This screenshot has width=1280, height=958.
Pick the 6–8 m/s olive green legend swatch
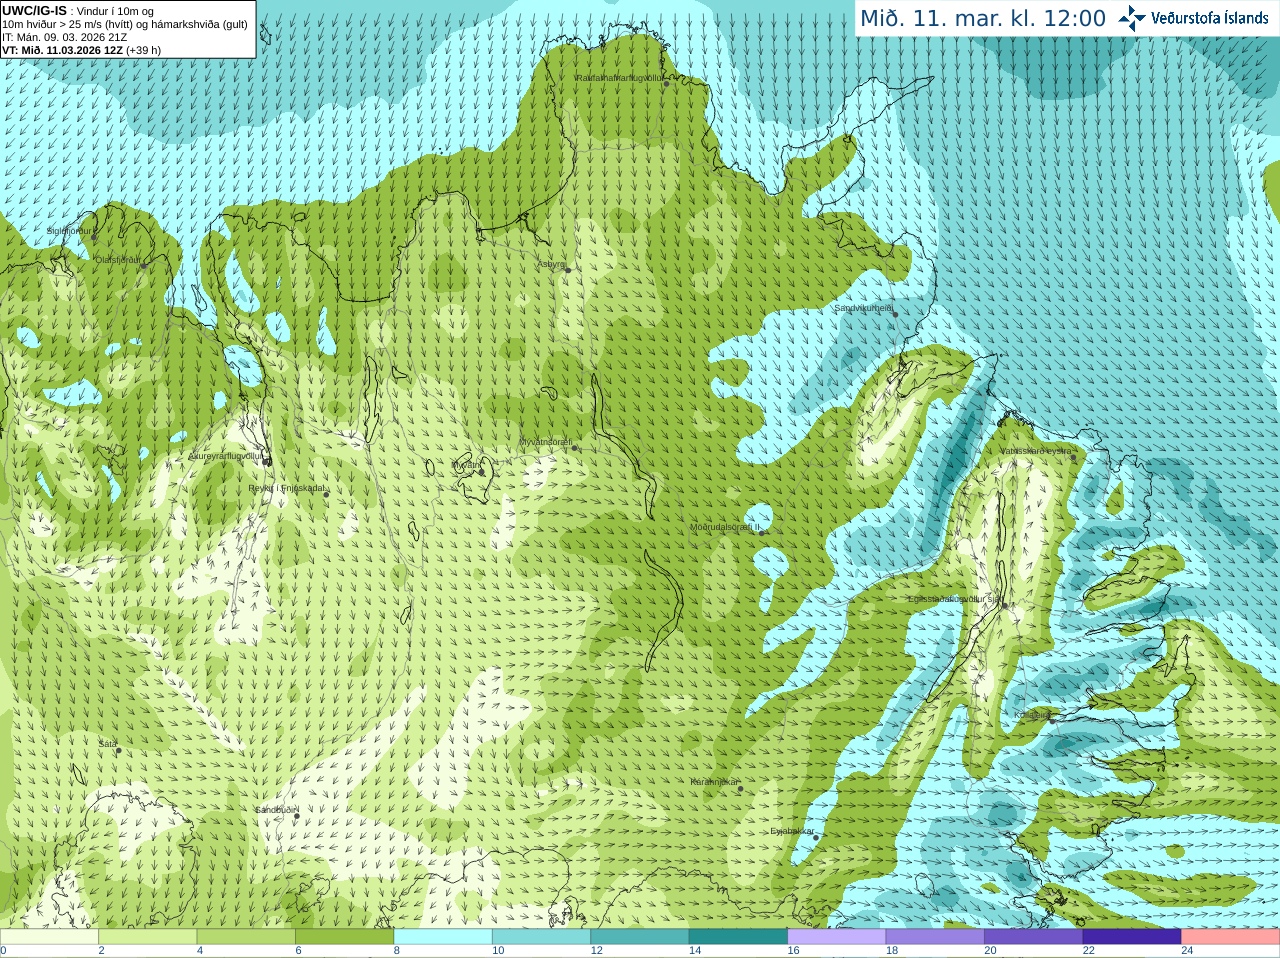click(344, 937)
